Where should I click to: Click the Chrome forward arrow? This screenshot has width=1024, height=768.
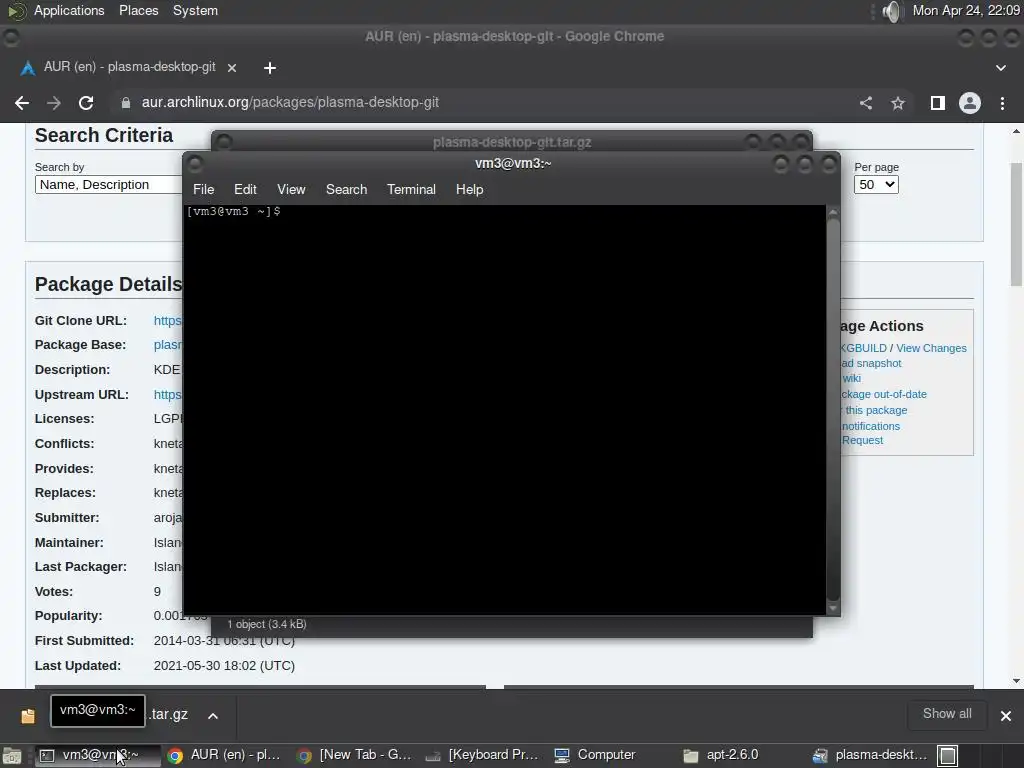54,103
